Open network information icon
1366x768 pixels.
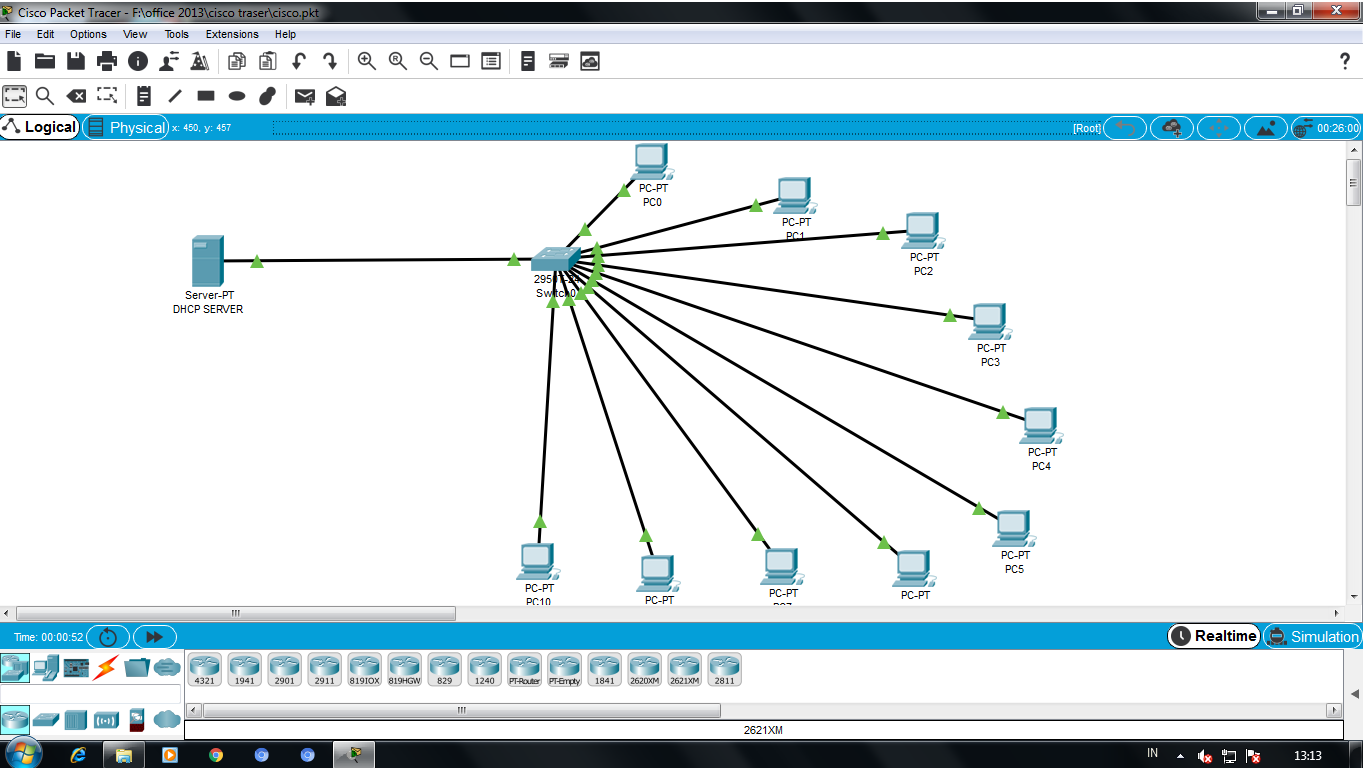coord(138,61)
